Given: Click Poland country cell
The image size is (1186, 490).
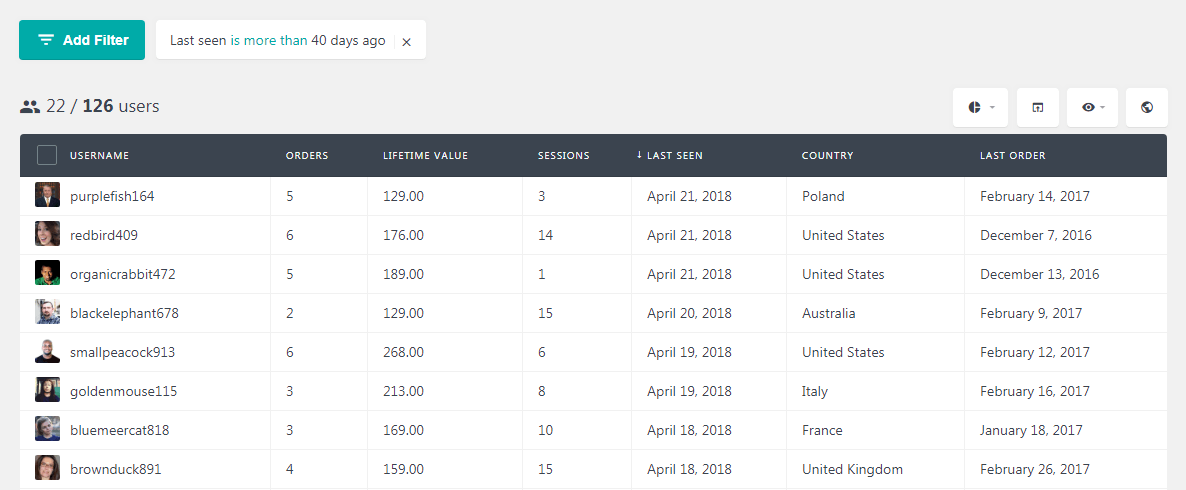Looking at the screenshot, I should (823, 196).
